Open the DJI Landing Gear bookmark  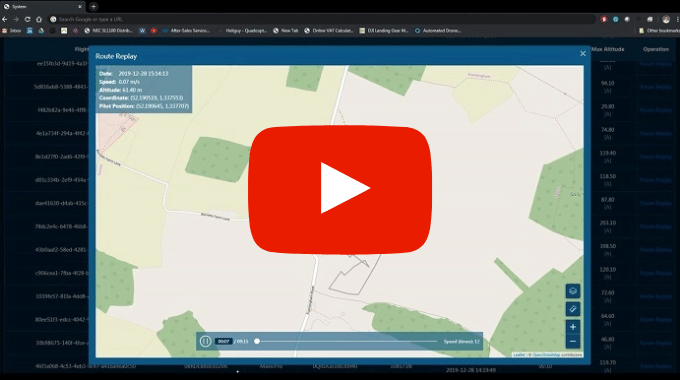tap(384, 31)
